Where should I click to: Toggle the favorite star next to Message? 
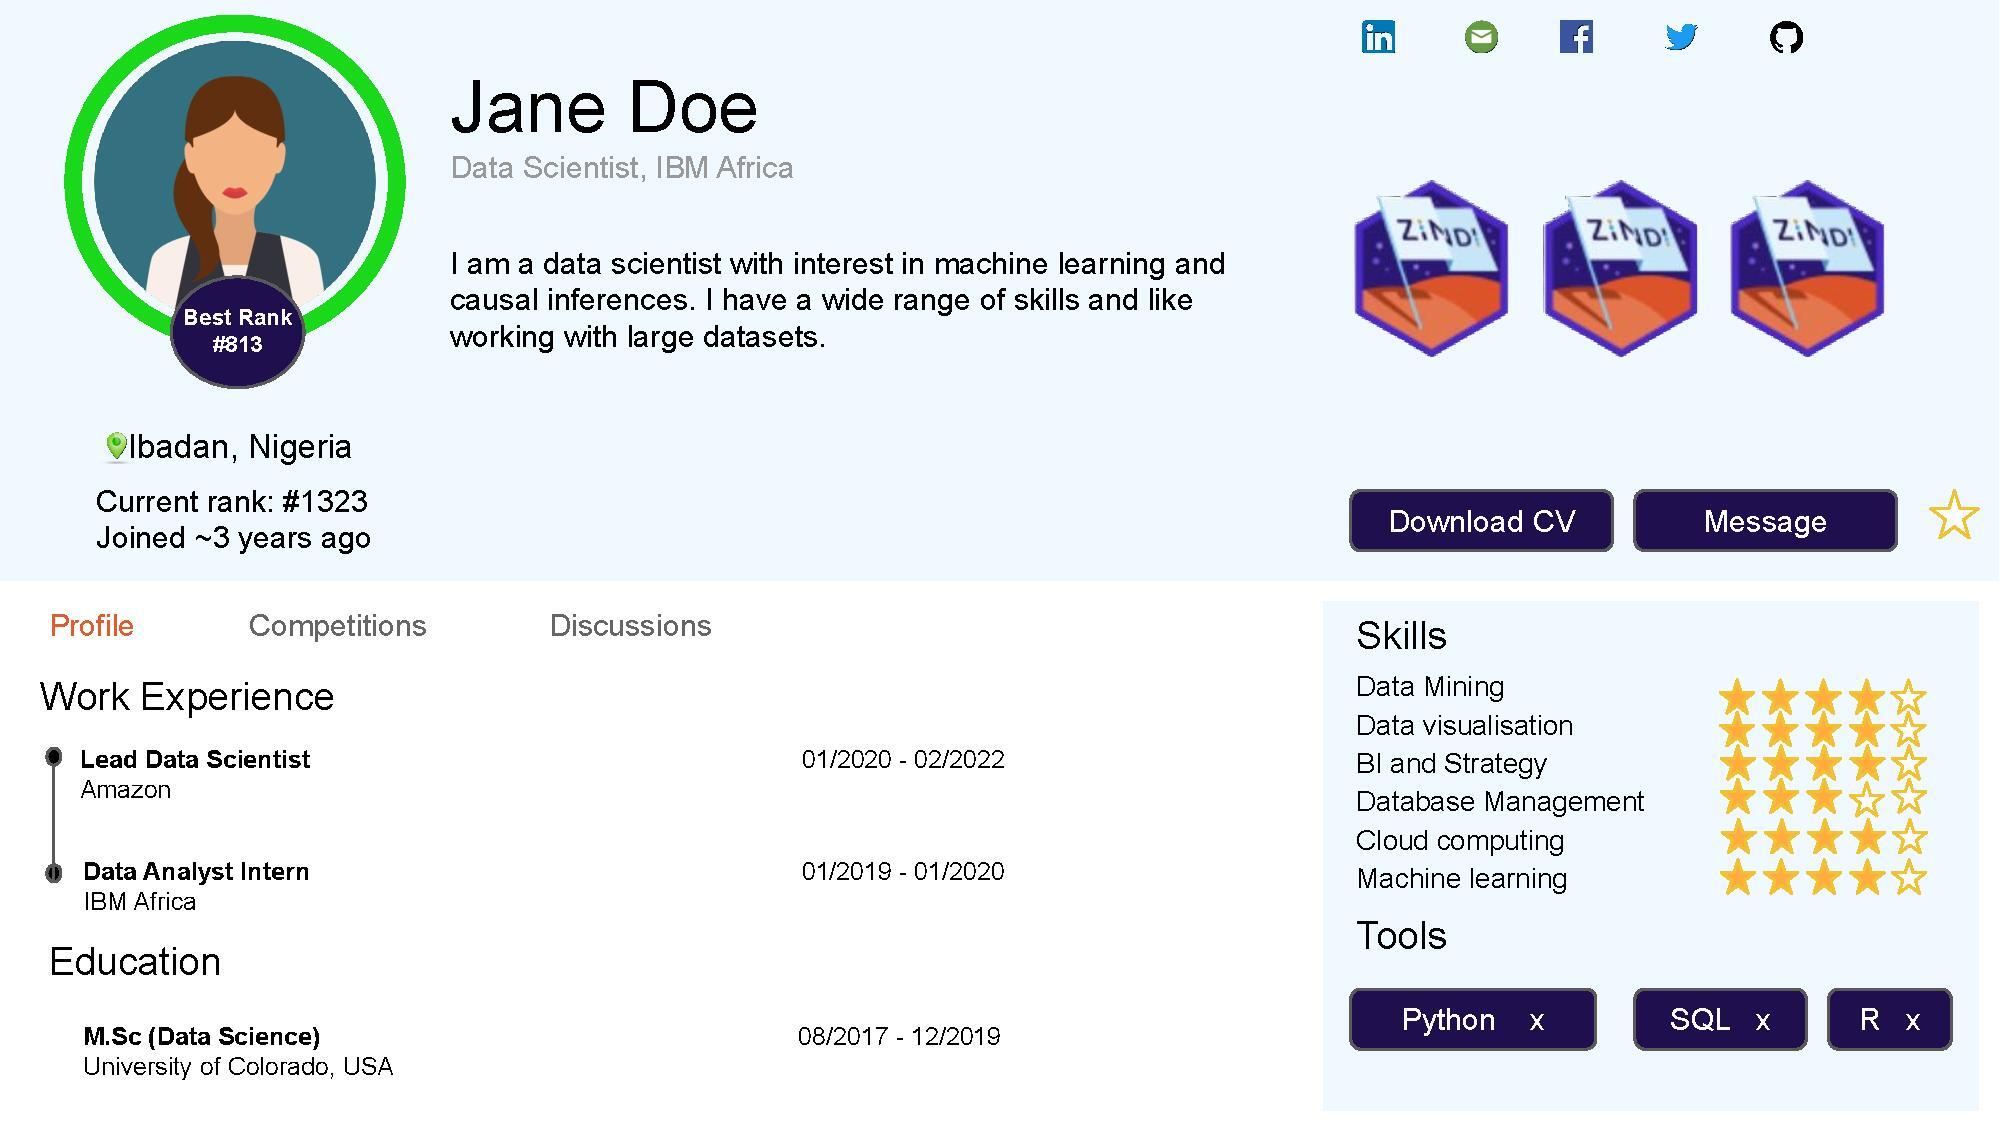click(1953, 516)
